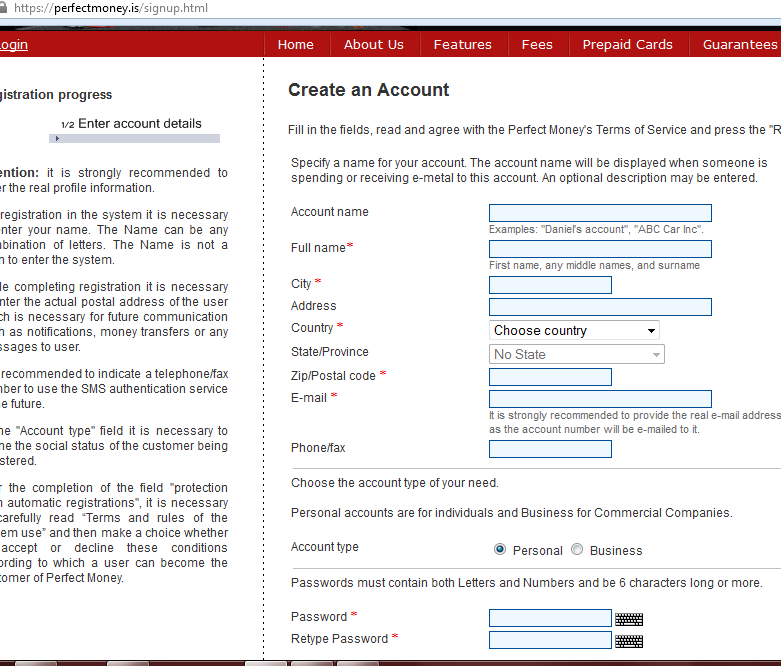This screenshot has height=666, width=781.
Task: Click the City text field
Action: (x=550, y=285)
